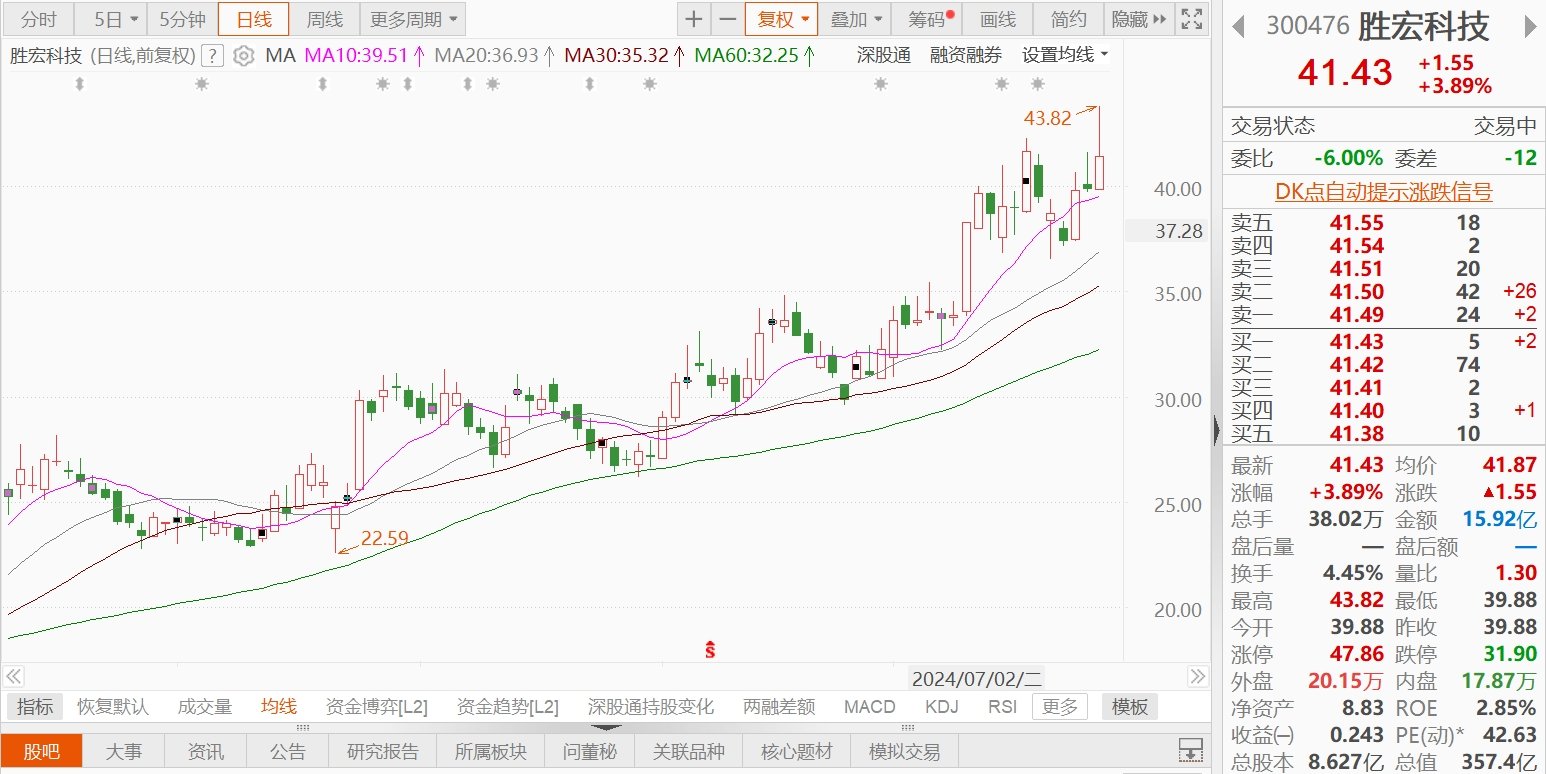This screenshot has width=1546, height=774.
Task: Click the double right arrow below the chart
Action: pyautogui.click(x=1196, y=677)
